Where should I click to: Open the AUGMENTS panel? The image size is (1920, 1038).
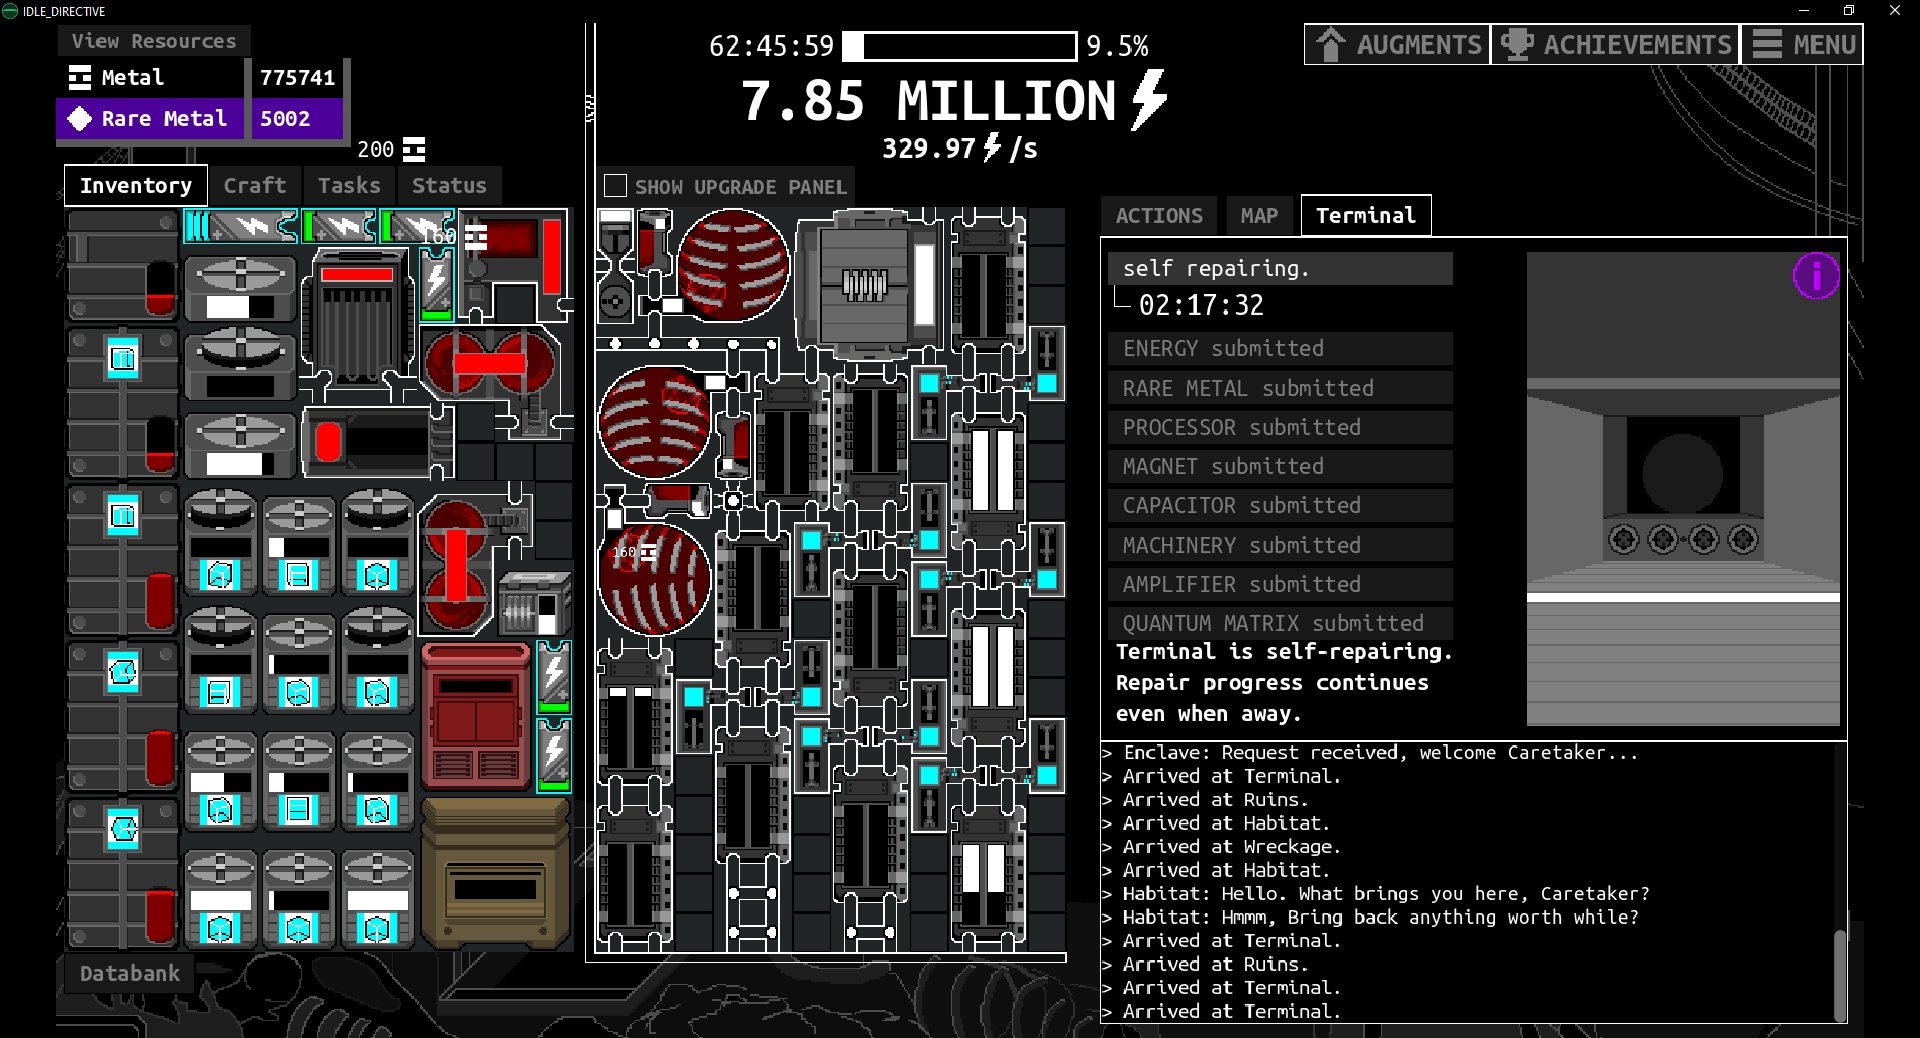1398,44
